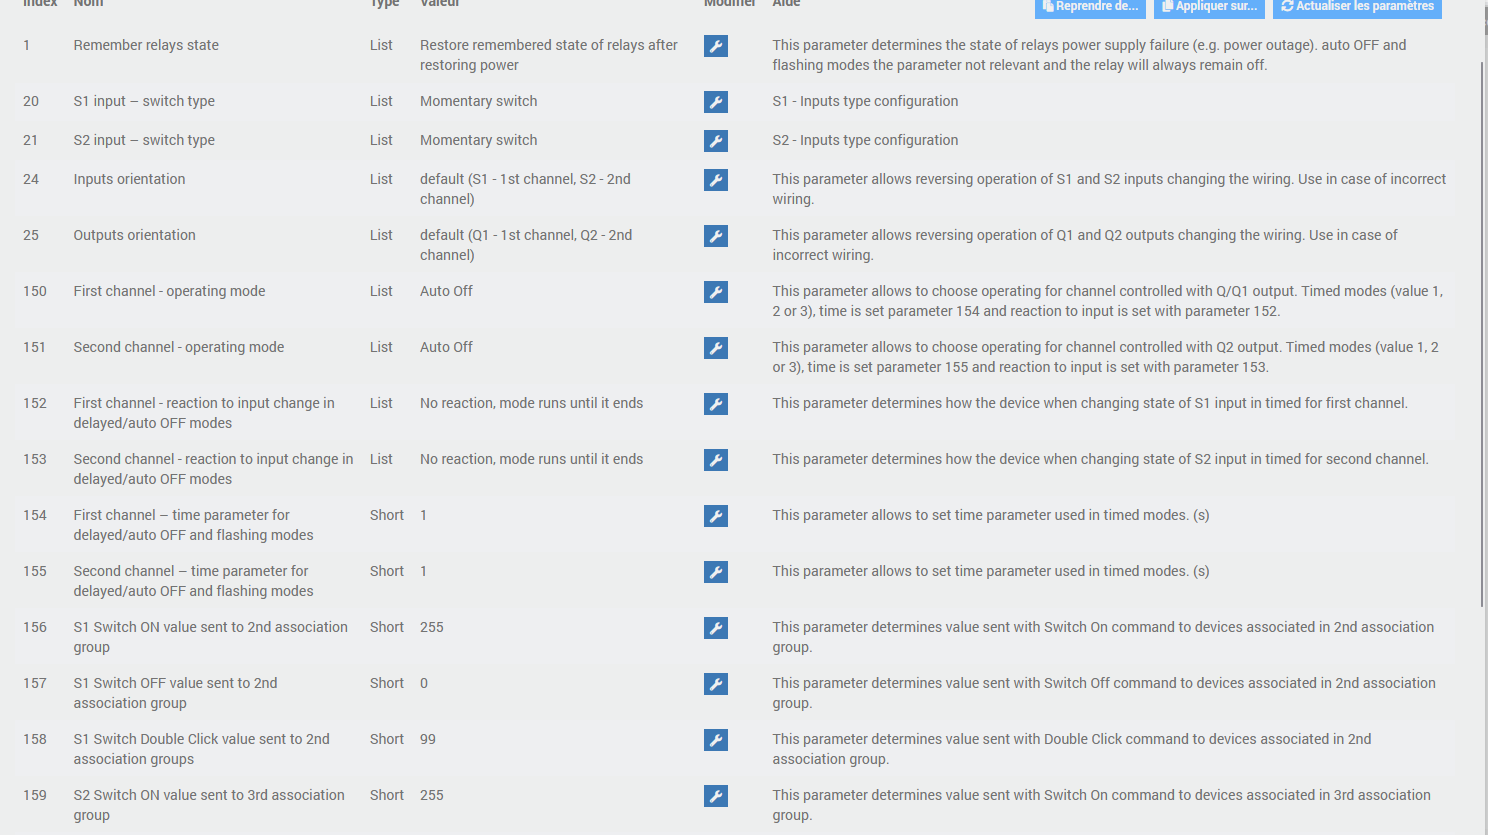Click index number 24
The height and width of the screenshot is (835, 1488).
pyautogui.click(x=31, y=179)
